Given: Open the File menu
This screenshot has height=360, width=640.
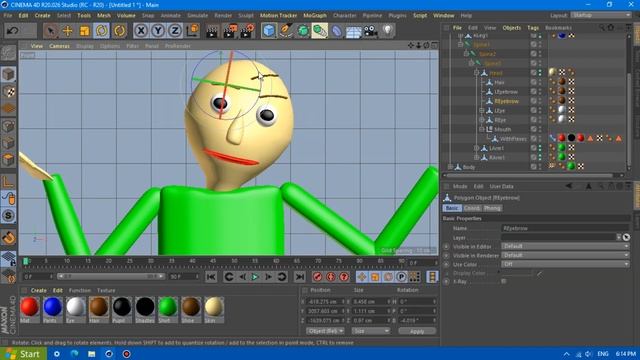Looking at the screenshot, I should (8, 16).
